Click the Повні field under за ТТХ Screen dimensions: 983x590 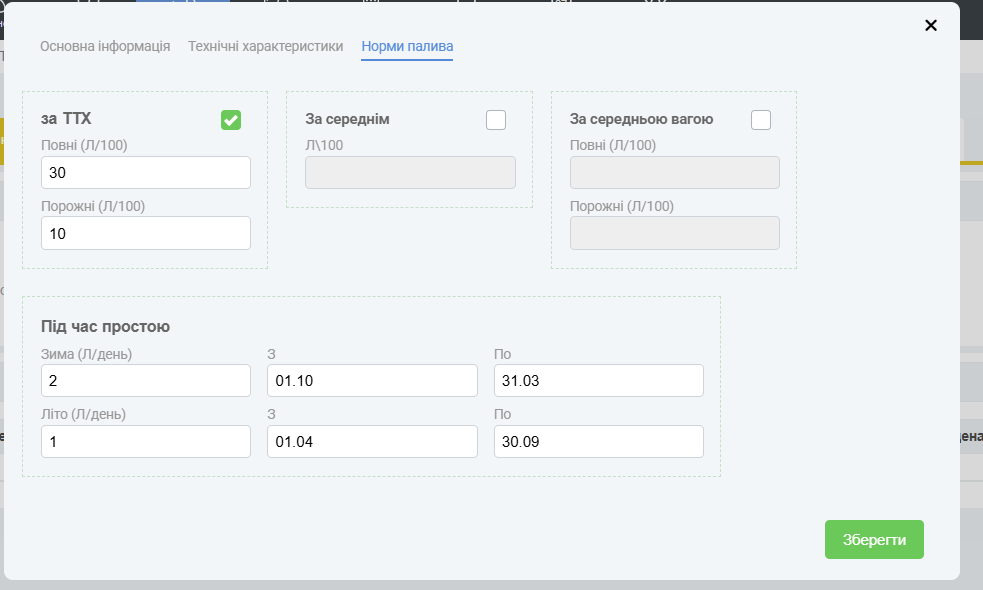(146, 173)
